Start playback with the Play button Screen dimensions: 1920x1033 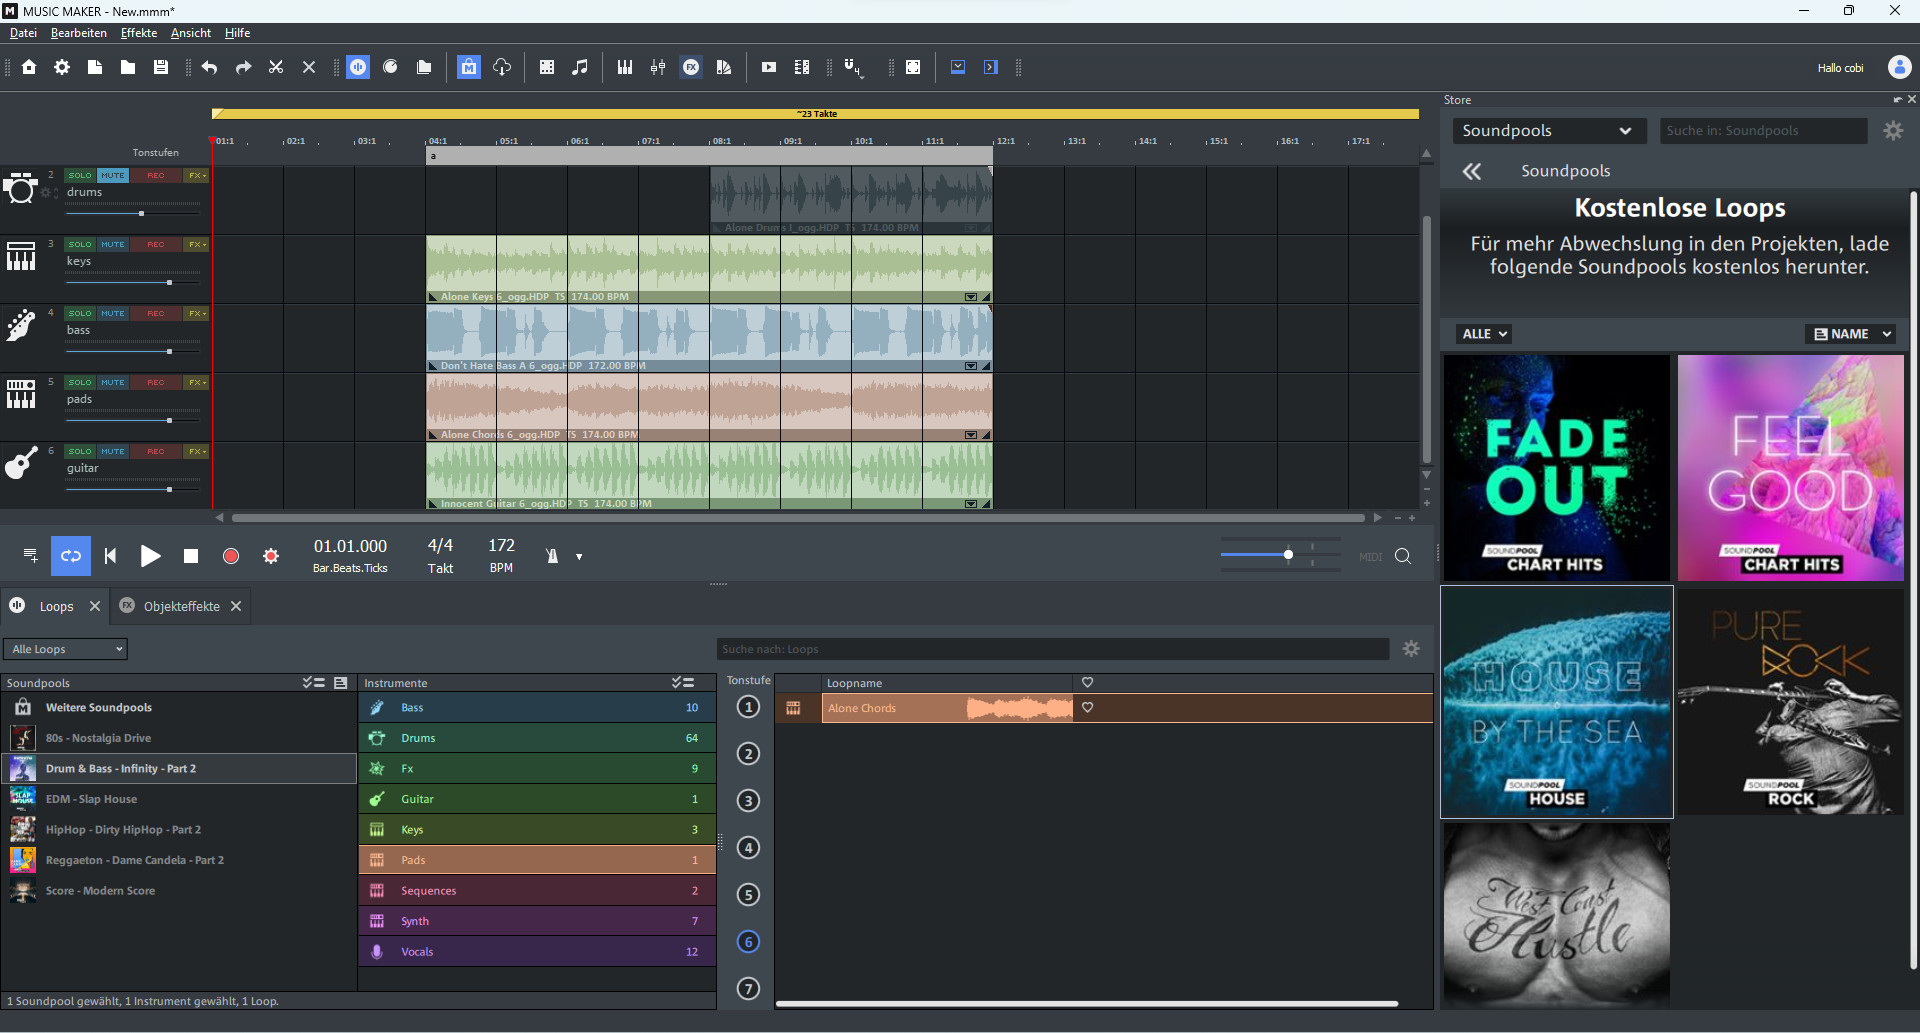[x=150, y=556]
